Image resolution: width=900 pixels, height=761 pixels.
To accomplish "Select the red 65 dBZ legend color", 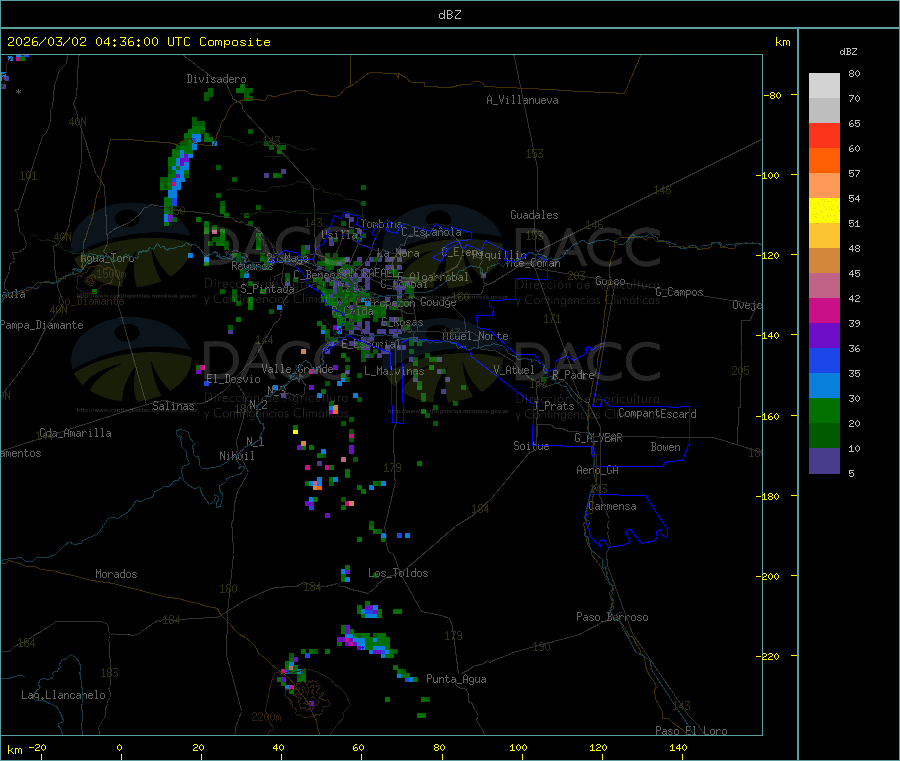I will (x=824, y=135).
